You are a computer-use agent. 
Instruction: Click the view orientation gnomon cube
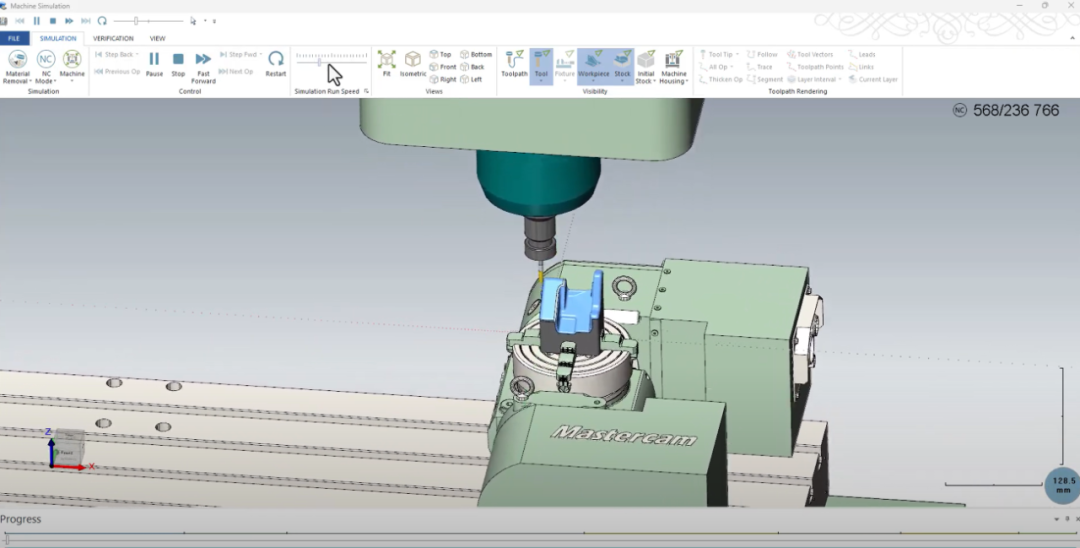click(68, 446)
